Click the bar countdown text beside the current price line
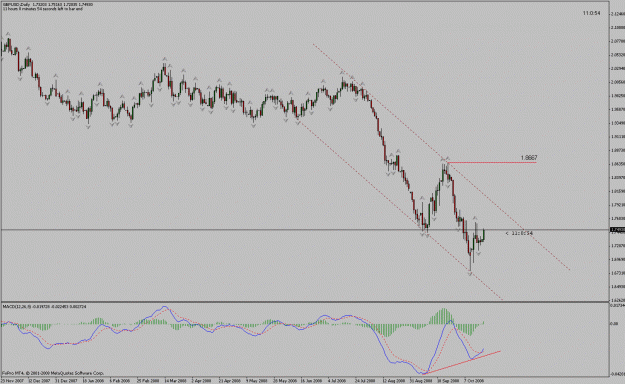 [519, 233]
